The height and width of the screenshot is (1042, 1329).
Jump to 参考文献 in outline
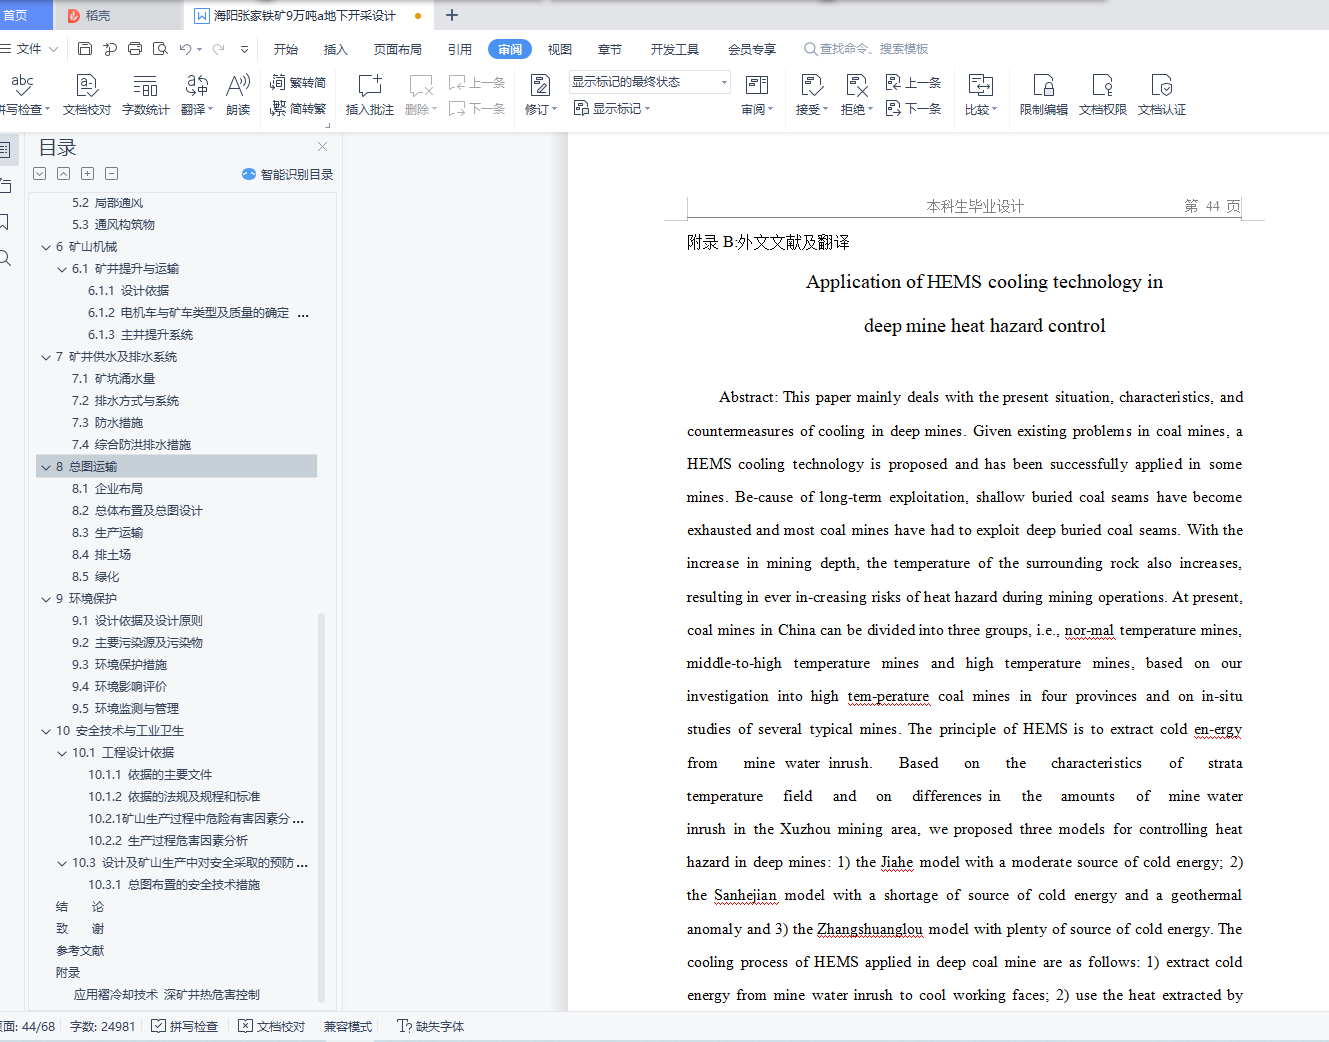[x=80, y=951]
